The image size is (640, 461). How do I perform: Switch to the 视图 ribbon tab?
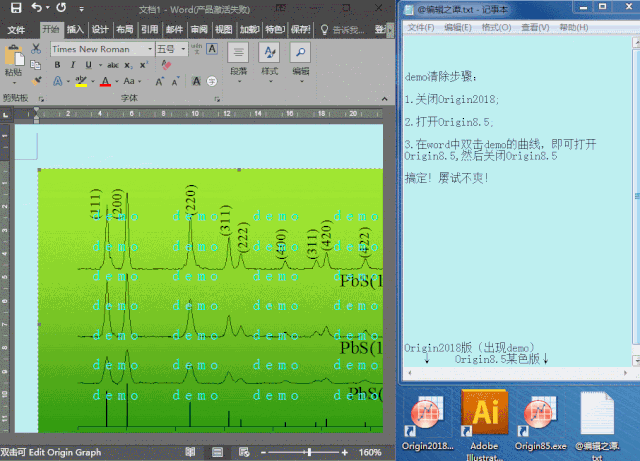point(224,29)
